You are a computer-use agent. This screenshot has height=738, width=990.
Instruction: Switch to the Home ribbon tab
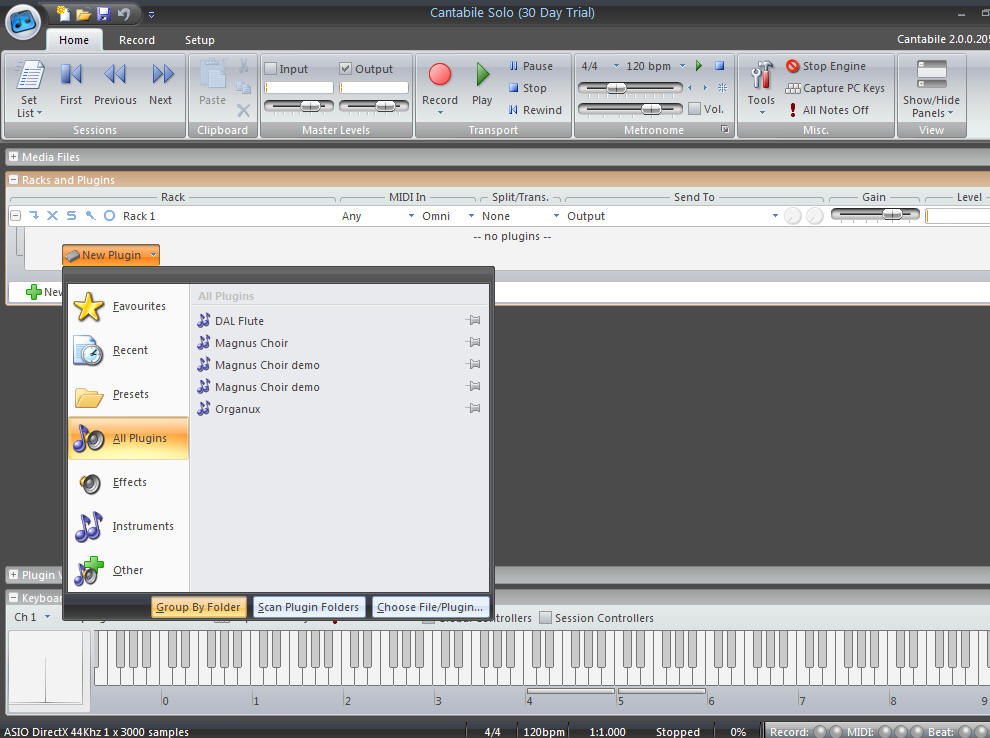74,40
